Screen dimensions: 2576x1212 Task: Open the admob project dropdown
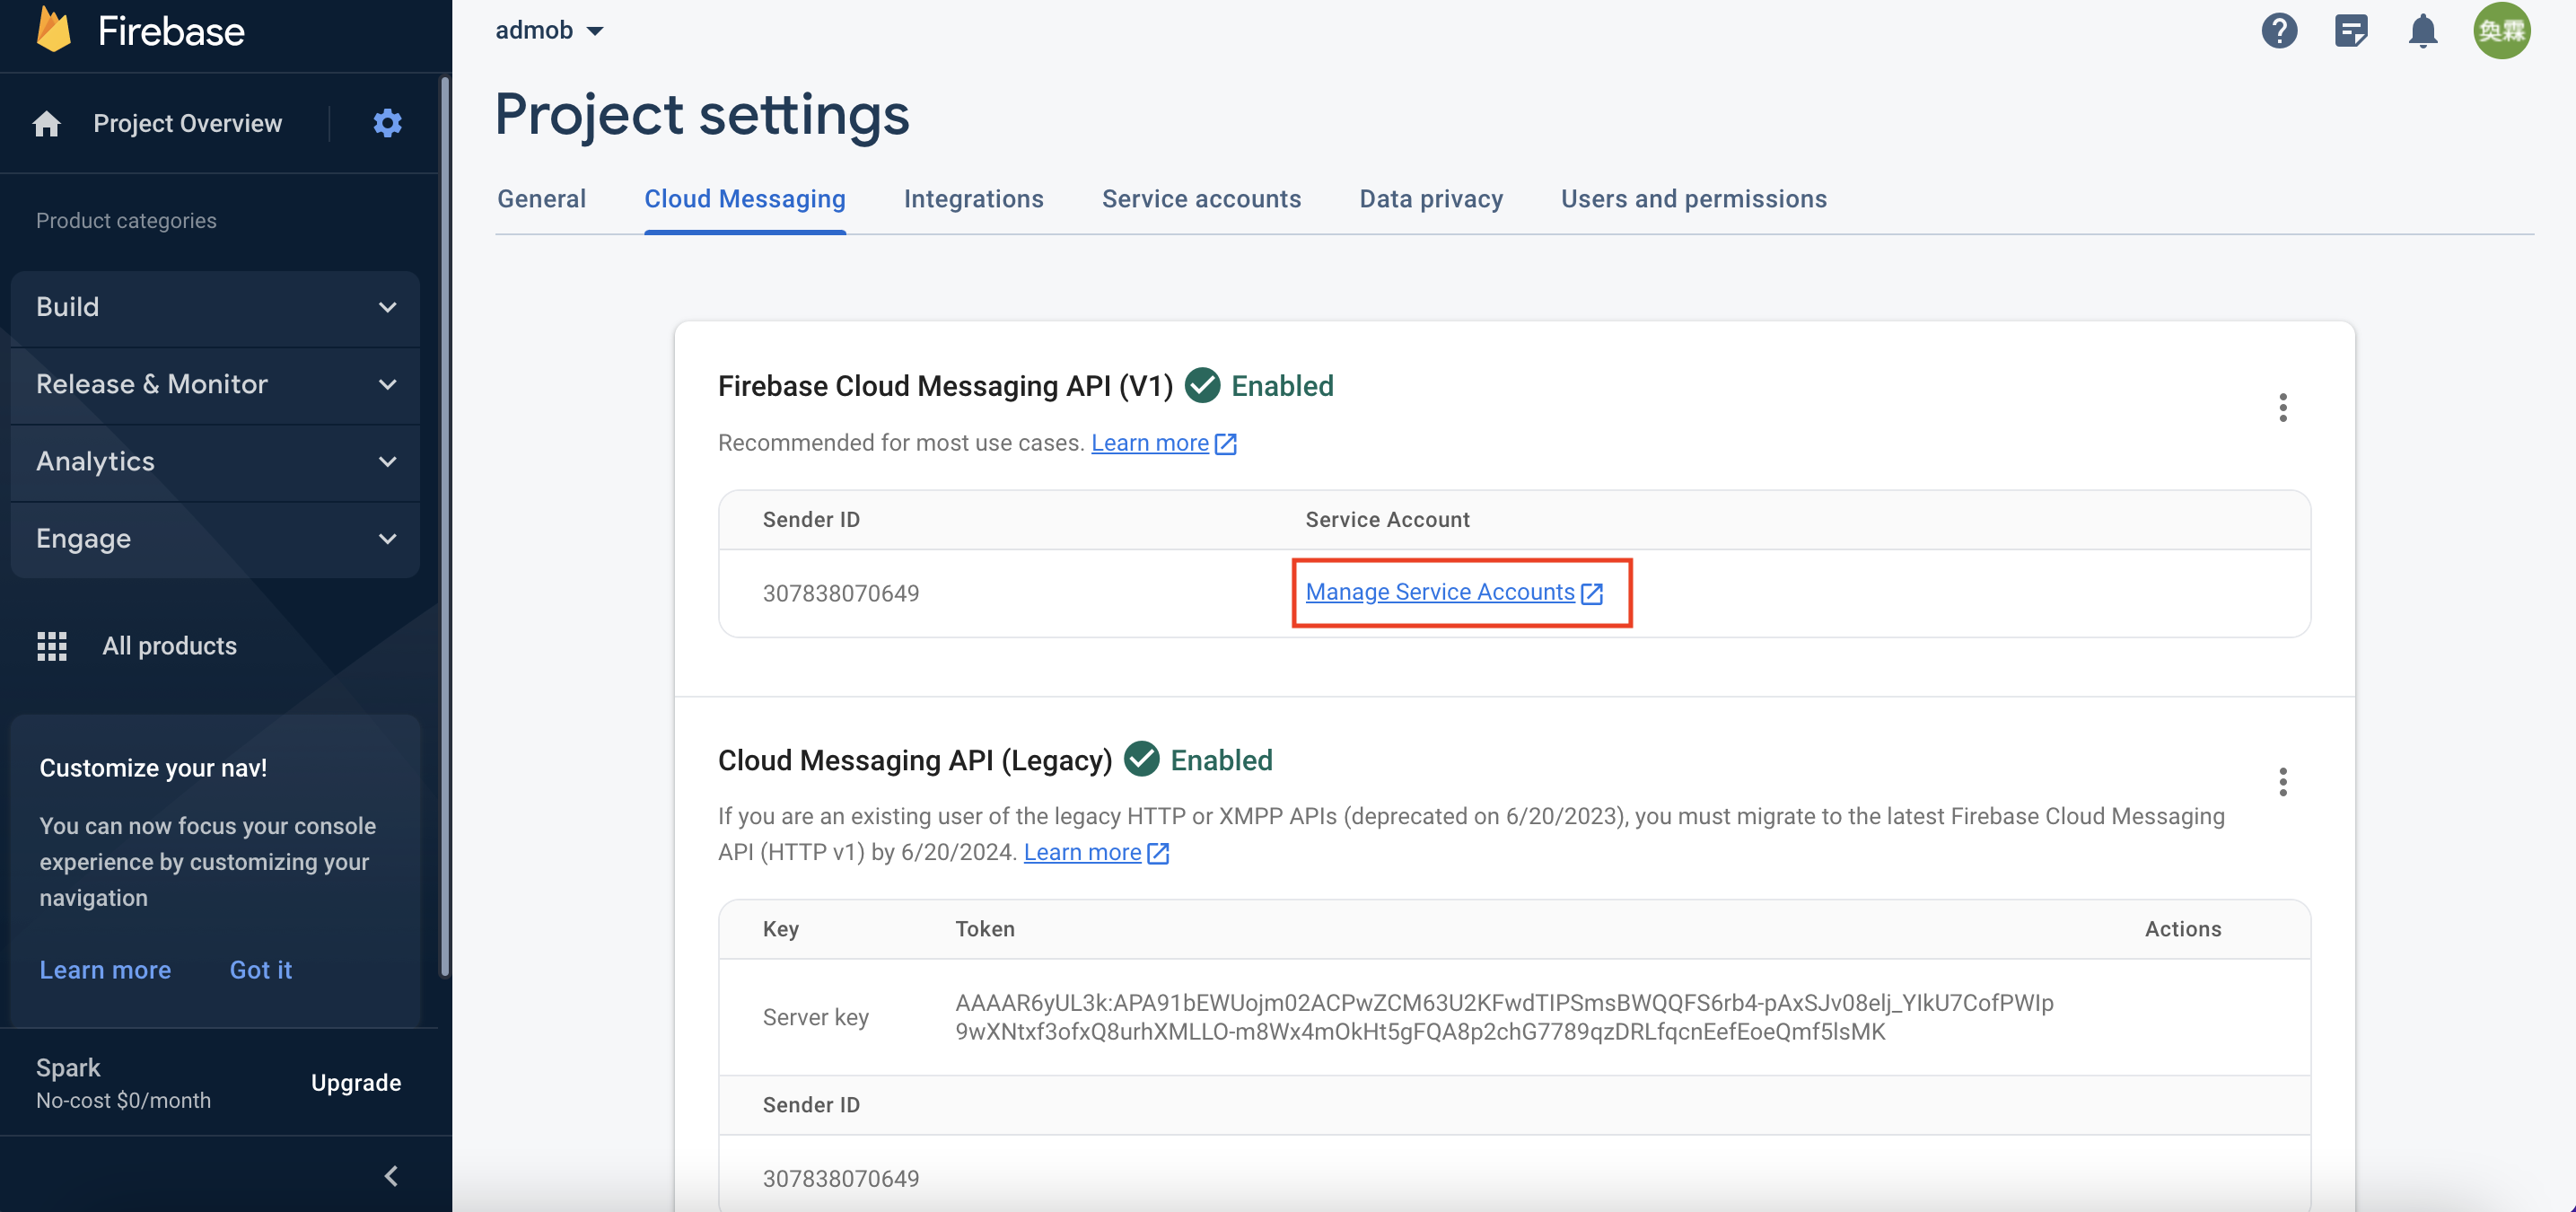click(549, 30)
